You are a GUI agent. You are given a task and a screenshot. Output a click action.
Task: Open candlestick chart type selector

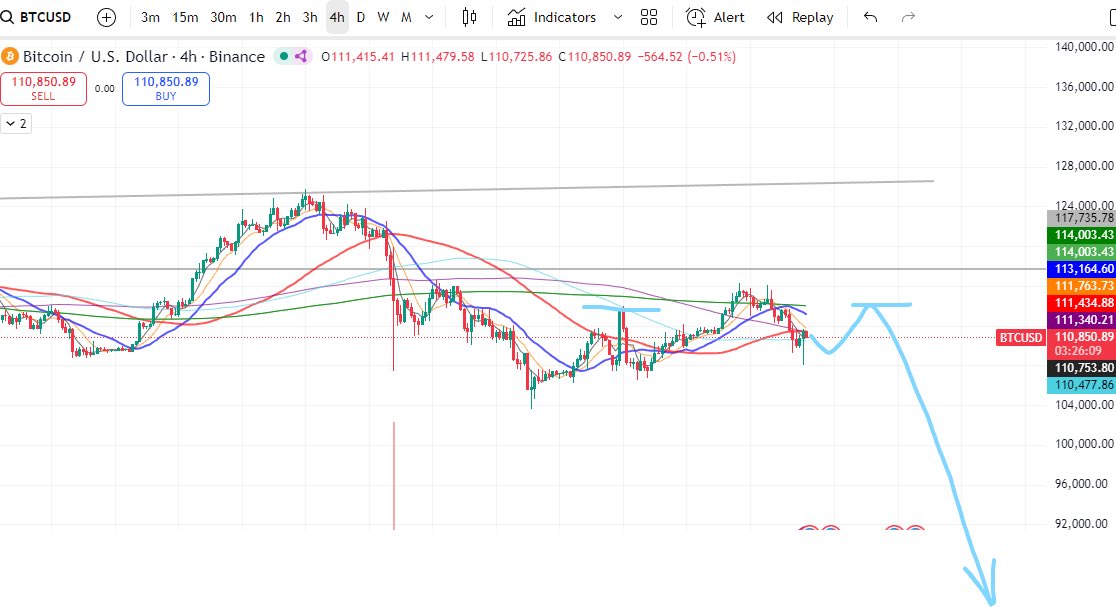(469, 17)
